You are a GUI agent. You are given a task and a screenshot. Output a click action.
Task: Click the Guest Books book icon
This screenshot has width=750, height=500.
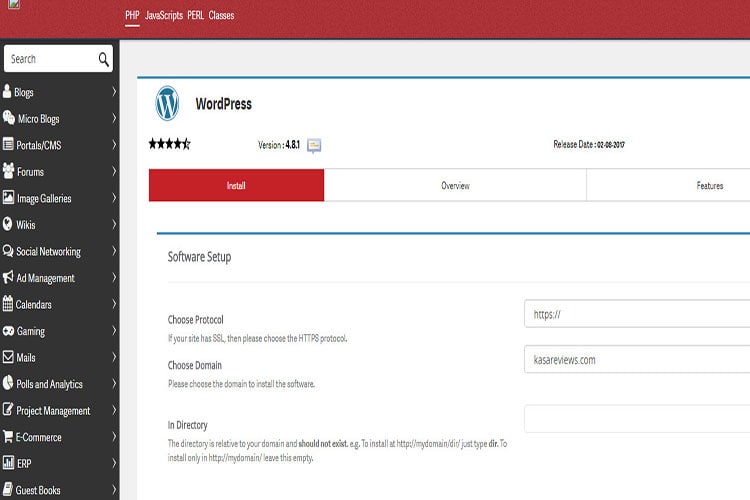[8, 489]
